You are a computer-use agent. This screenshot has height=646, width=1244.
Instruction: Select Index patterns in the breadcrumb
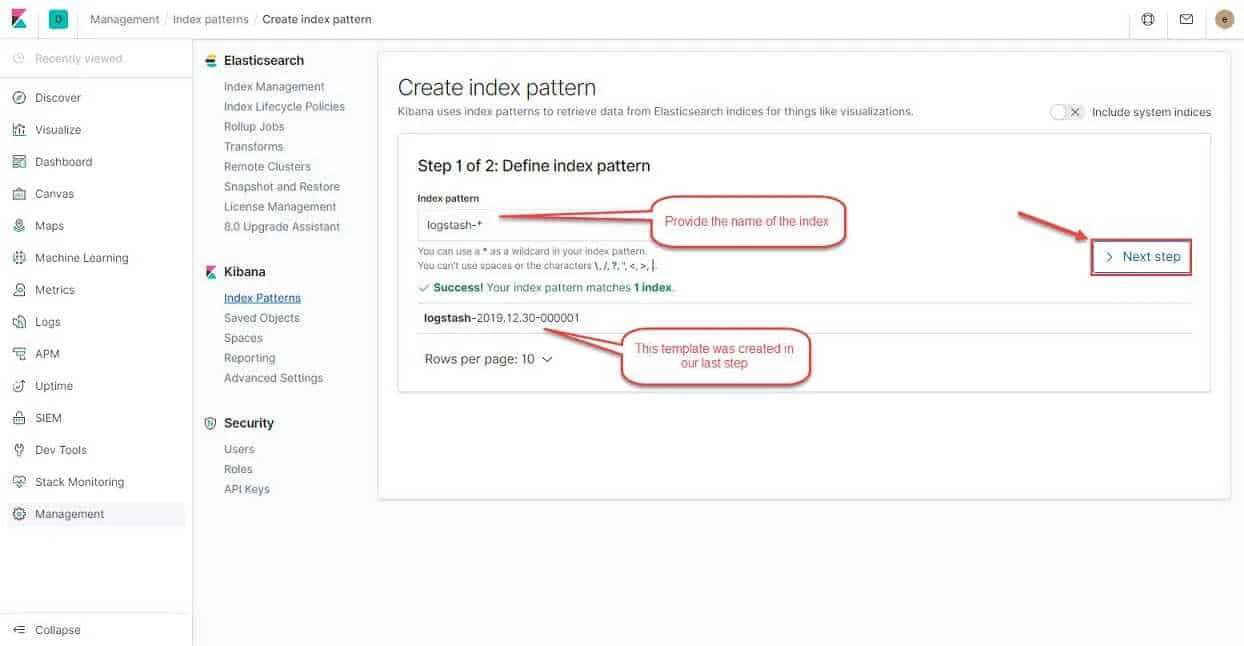210,18
